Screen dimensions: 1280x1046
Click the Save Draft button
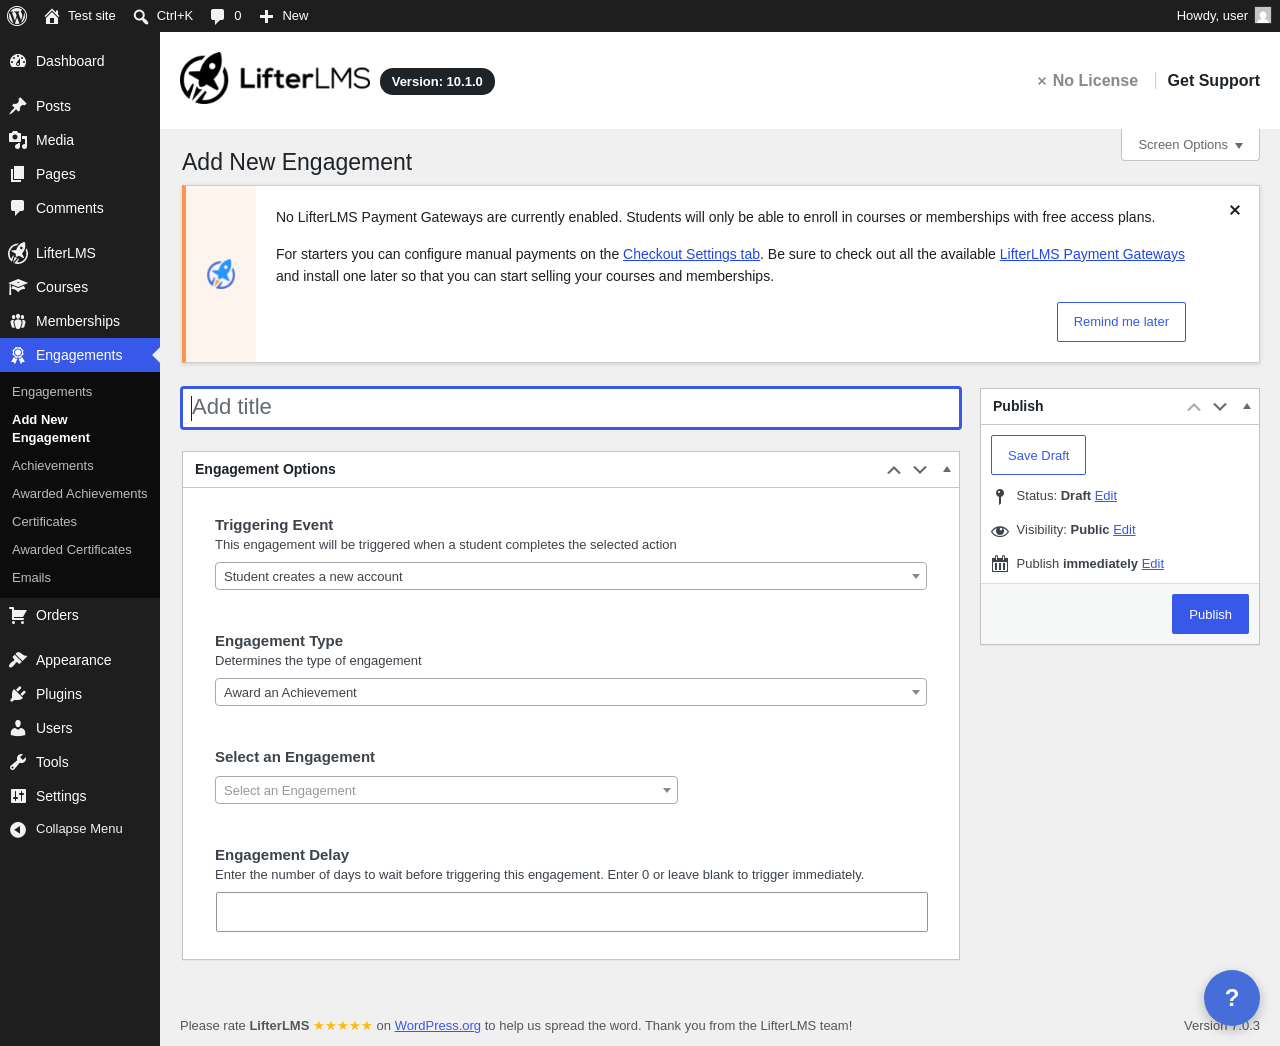pyautogui.click(x=1038, y=455)
